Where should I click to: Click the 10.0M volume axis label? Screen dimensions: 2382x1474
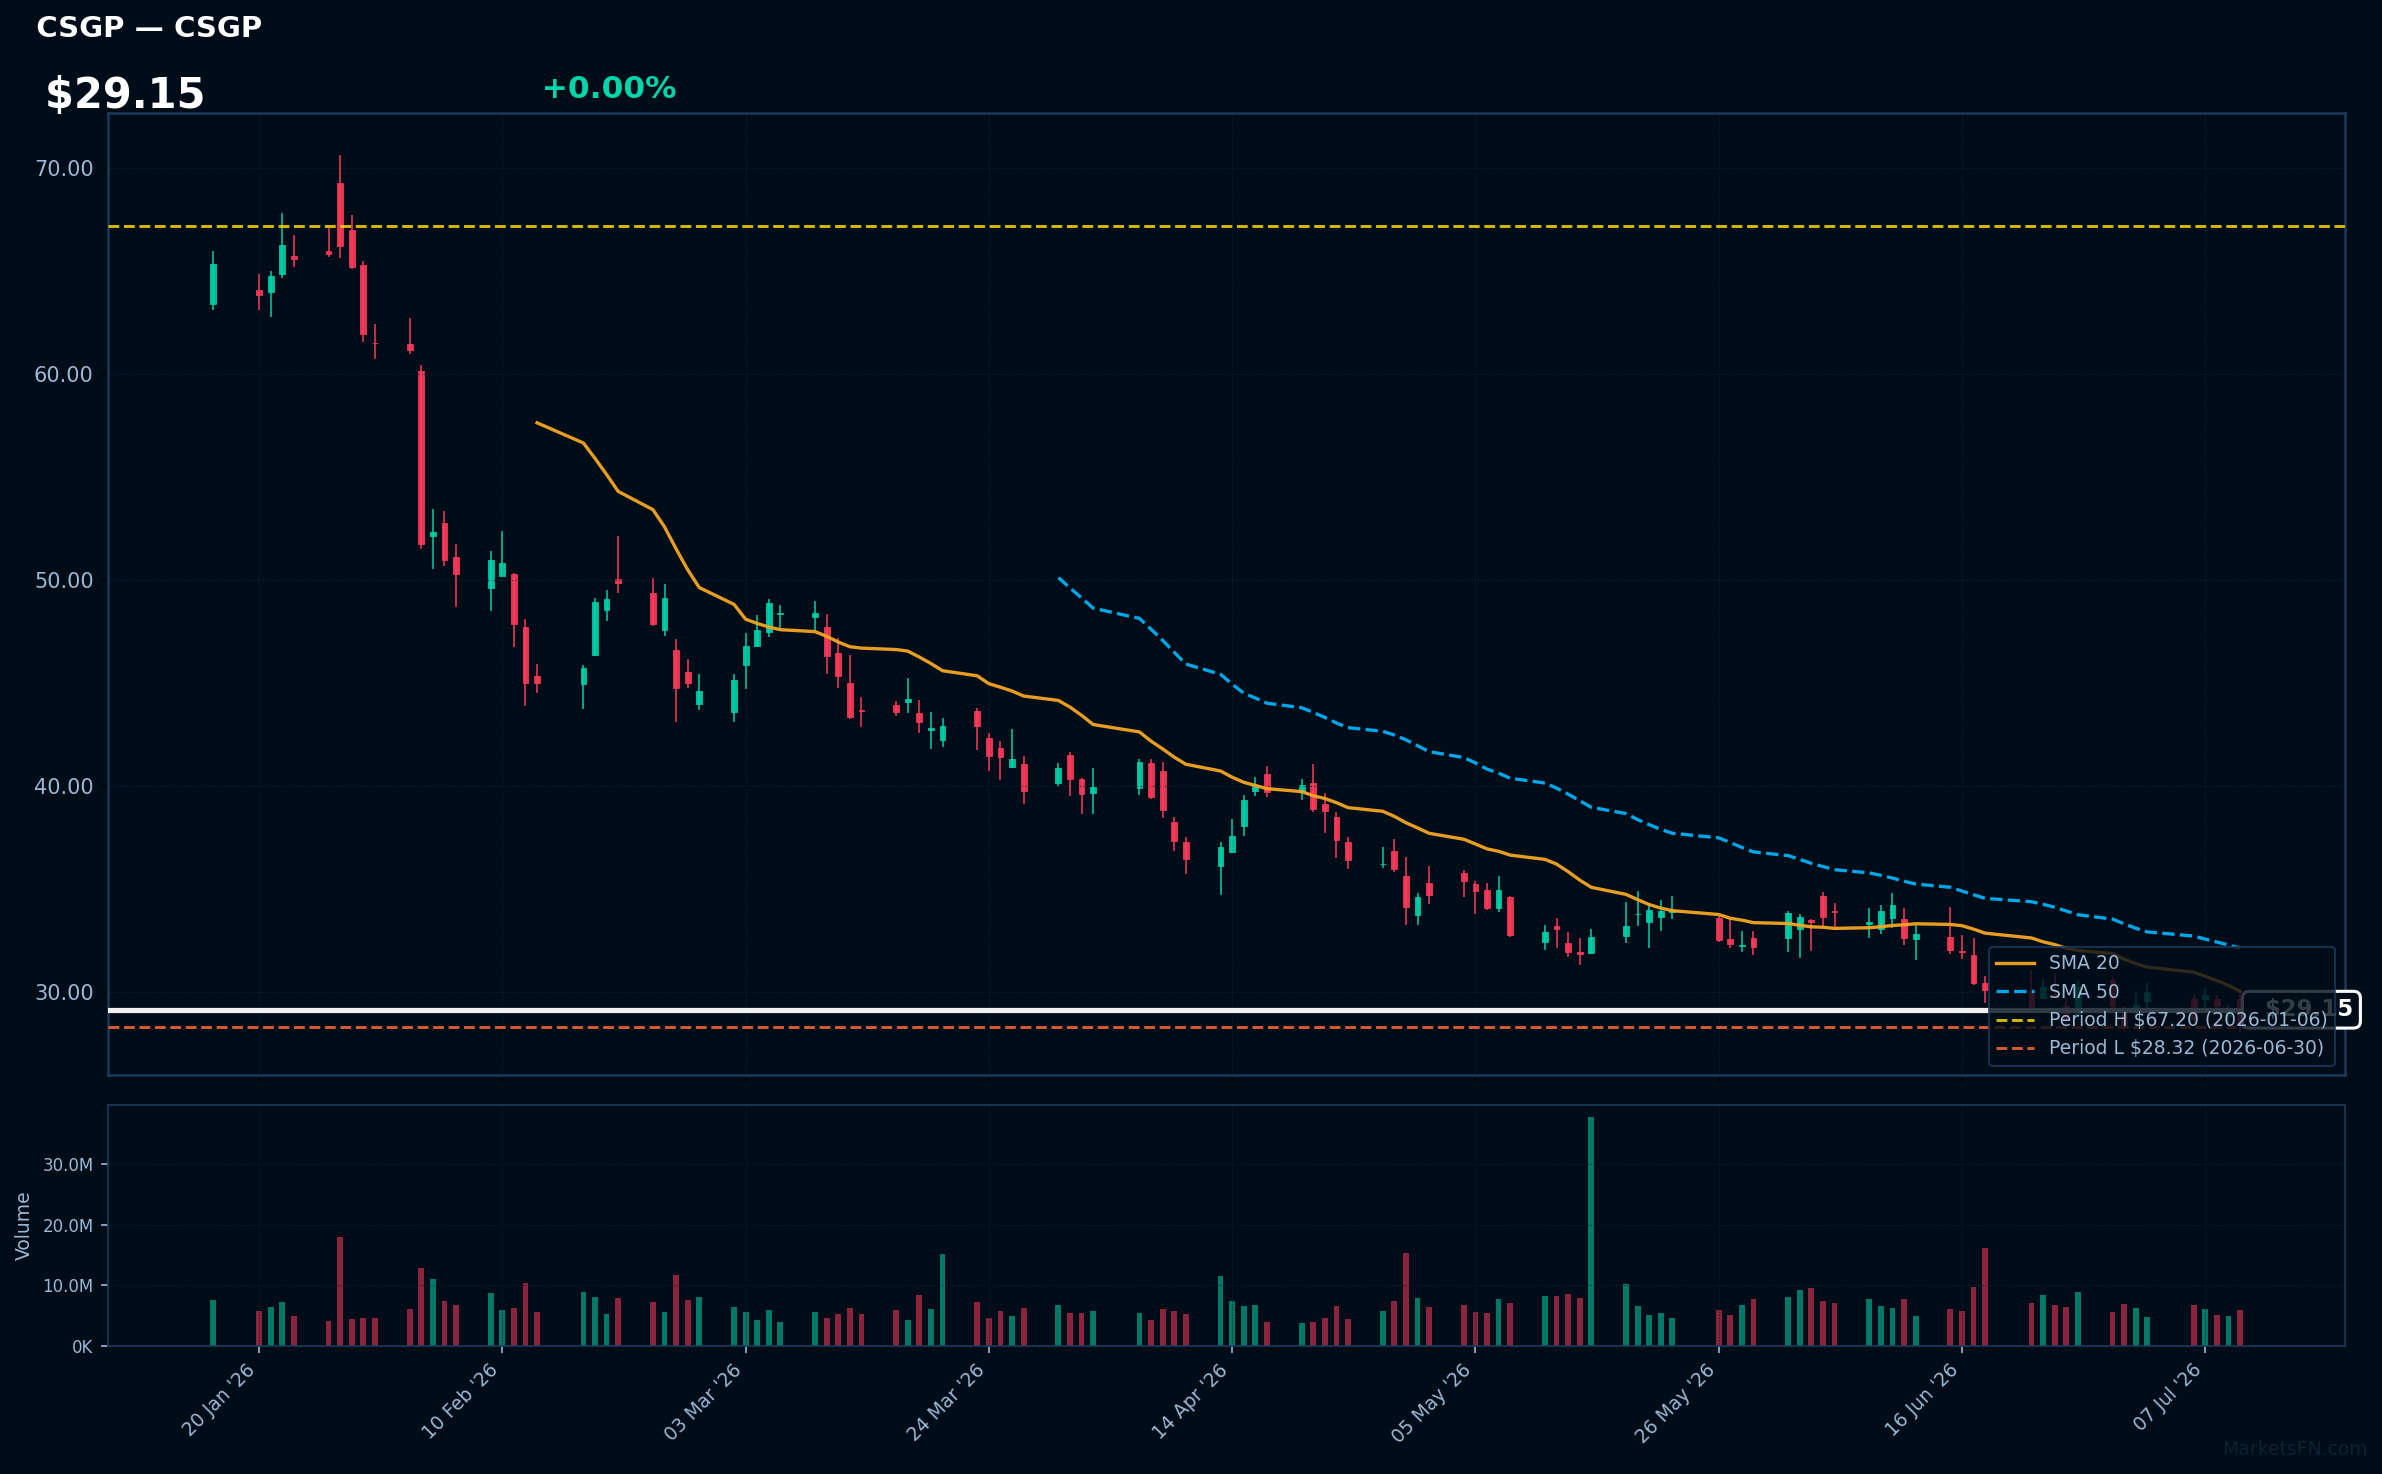pos(68,1286)
